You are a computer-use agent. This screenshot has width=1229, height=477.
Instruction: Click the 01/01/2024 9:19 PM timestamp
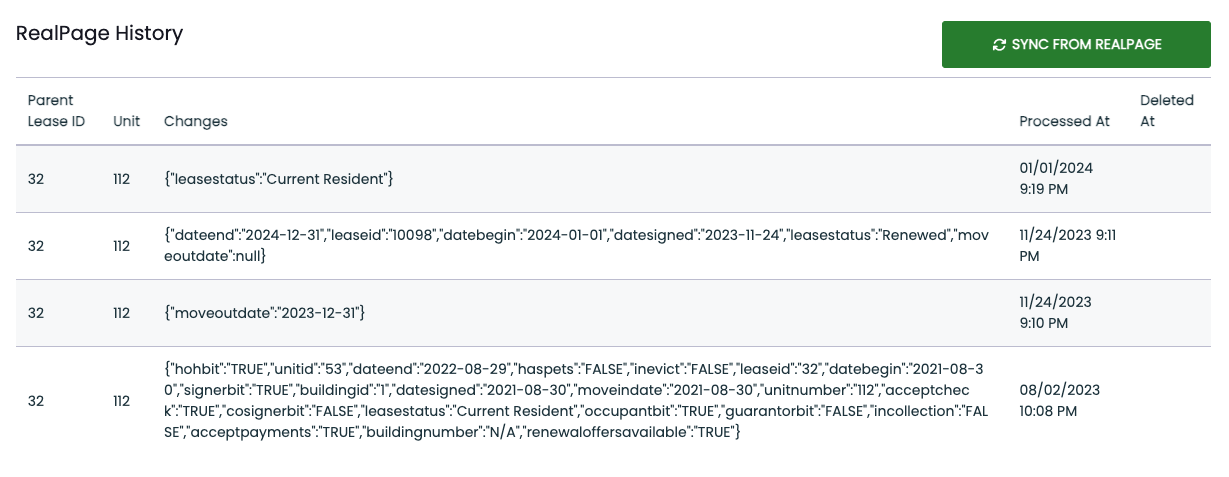[1056, 179]
